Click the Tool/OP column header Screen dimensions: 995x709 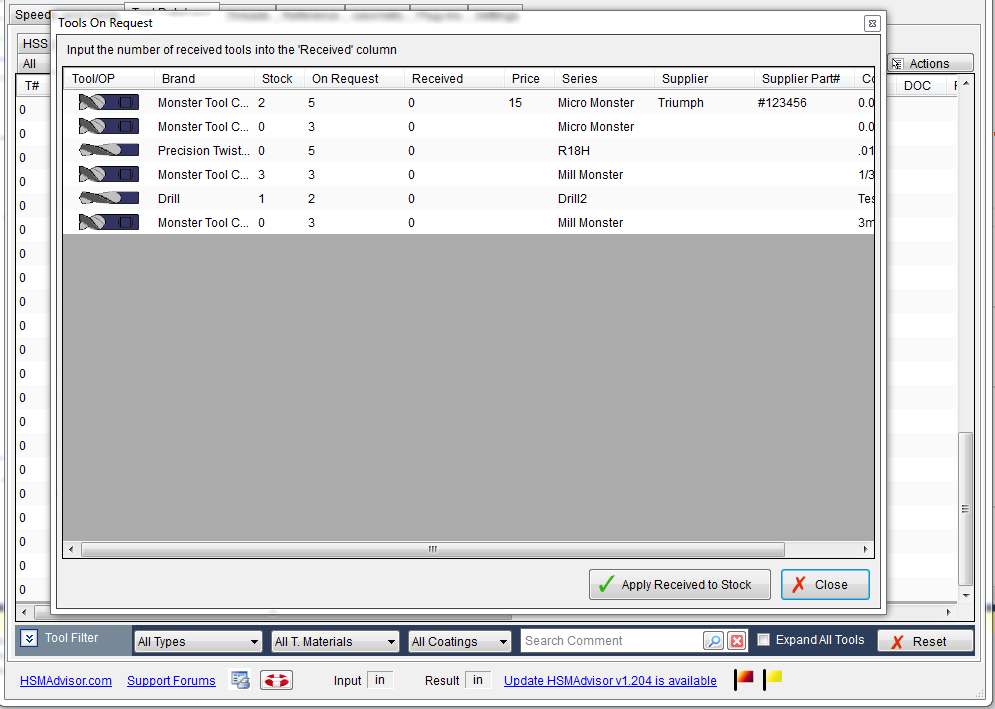point(109,79)
